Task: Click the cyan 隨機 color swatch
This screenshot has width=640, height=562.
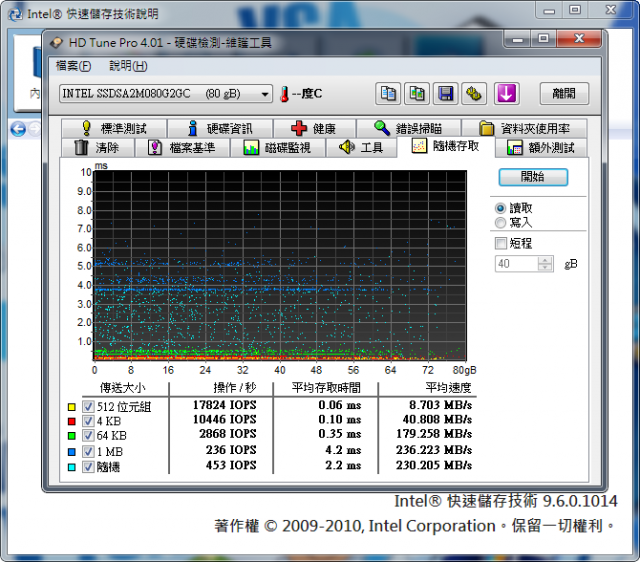Action: (72, 467)
